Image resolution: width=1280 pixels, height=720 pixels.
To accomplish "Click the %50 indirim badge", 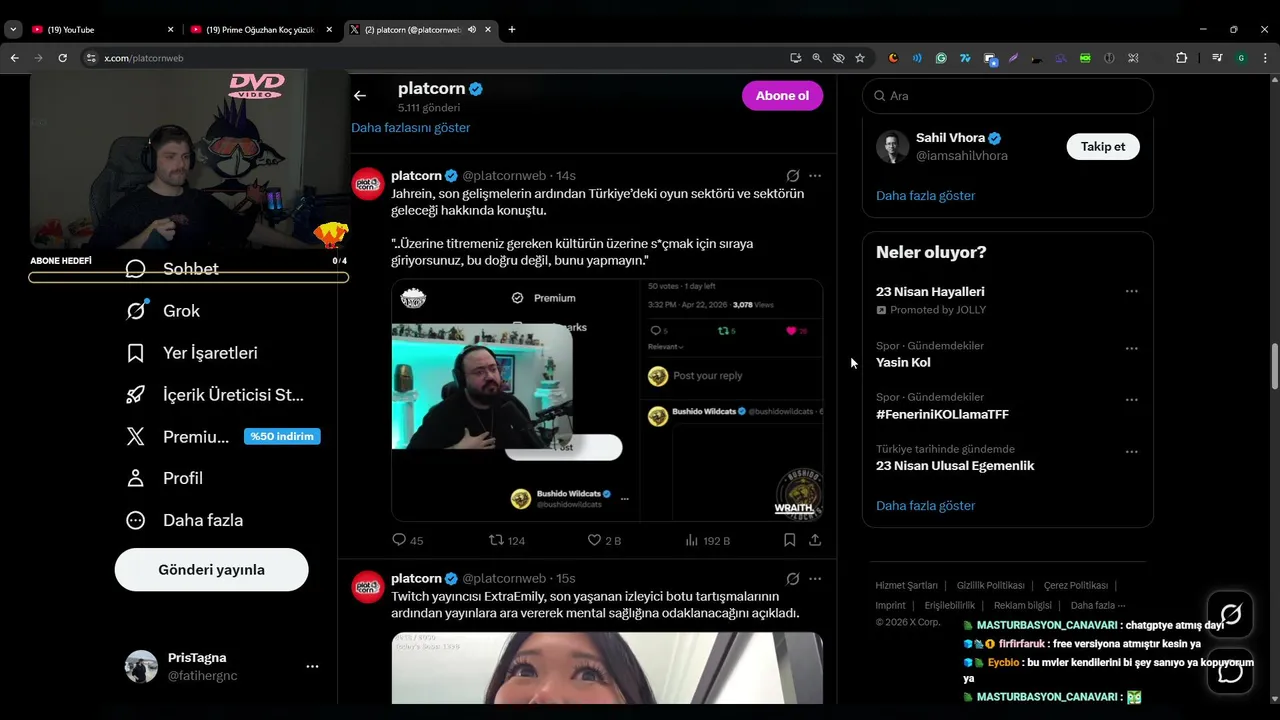I will (282, 436).
